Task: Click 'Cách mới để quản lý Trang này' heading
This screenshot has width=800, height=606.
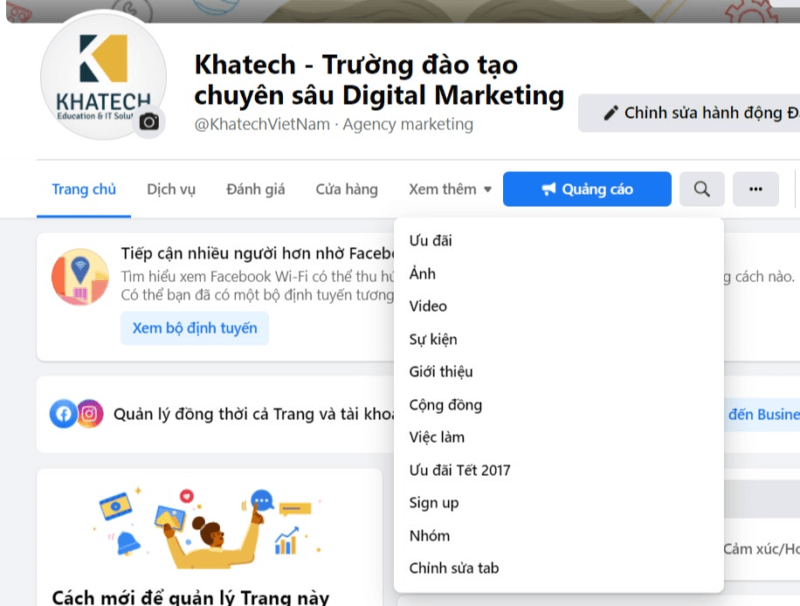Action: coord(191,597)
